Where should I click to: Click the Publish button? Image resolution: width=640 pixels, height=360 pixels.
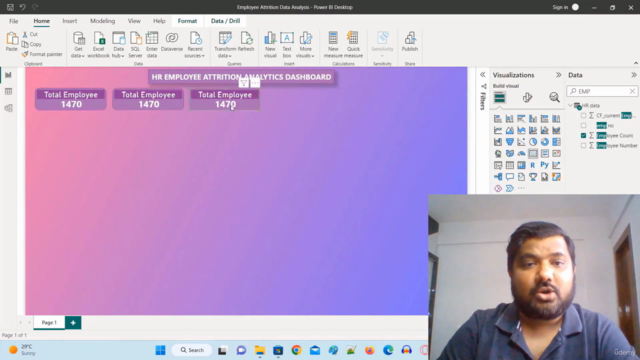[x=410, y=42]
